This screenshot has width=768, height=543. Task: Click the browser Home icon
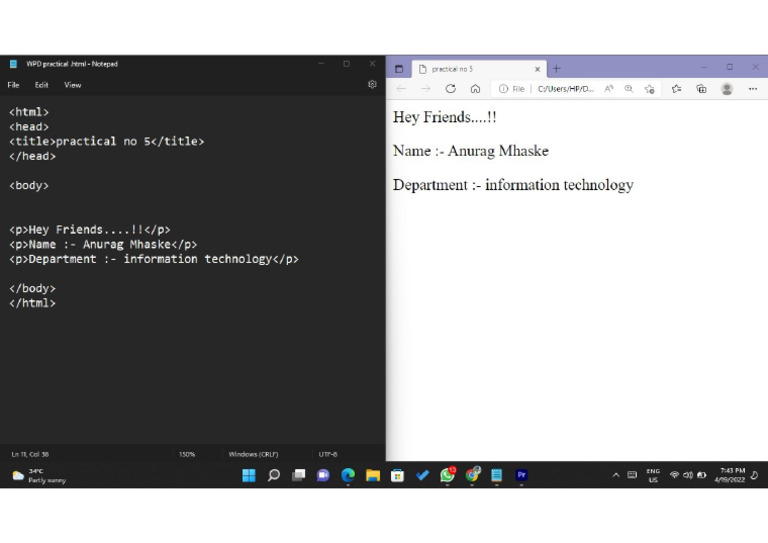475,89
